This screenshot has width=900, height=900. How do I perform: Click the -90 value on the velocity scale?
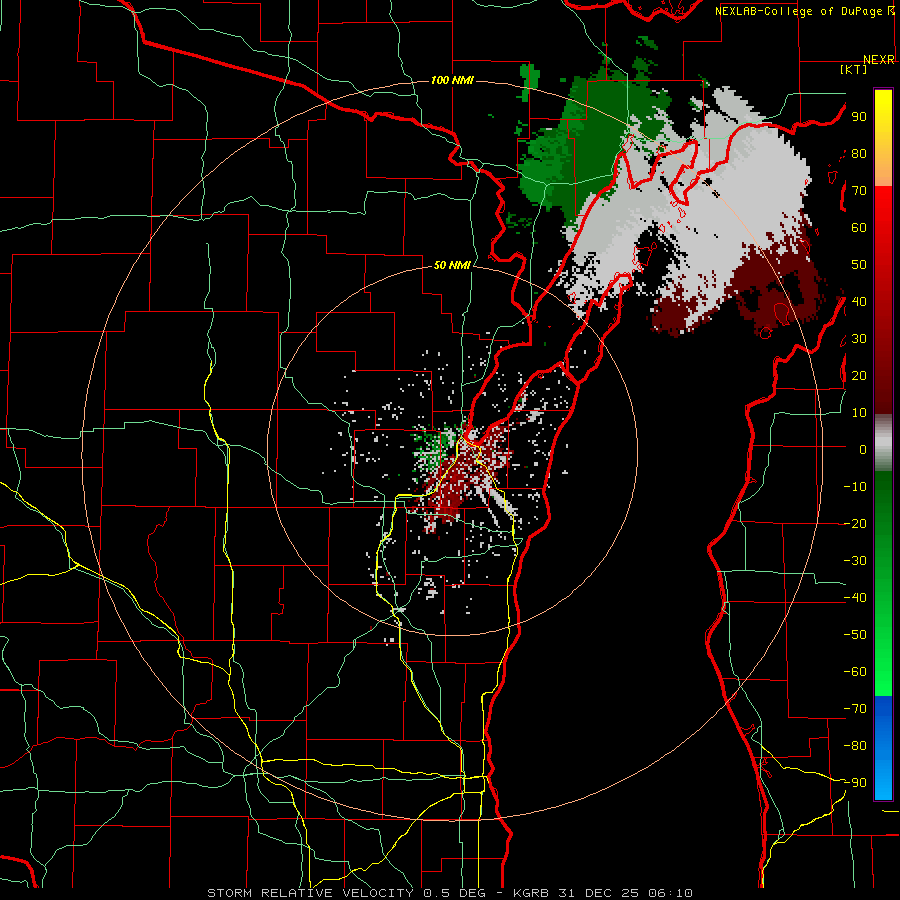[855, 783]
